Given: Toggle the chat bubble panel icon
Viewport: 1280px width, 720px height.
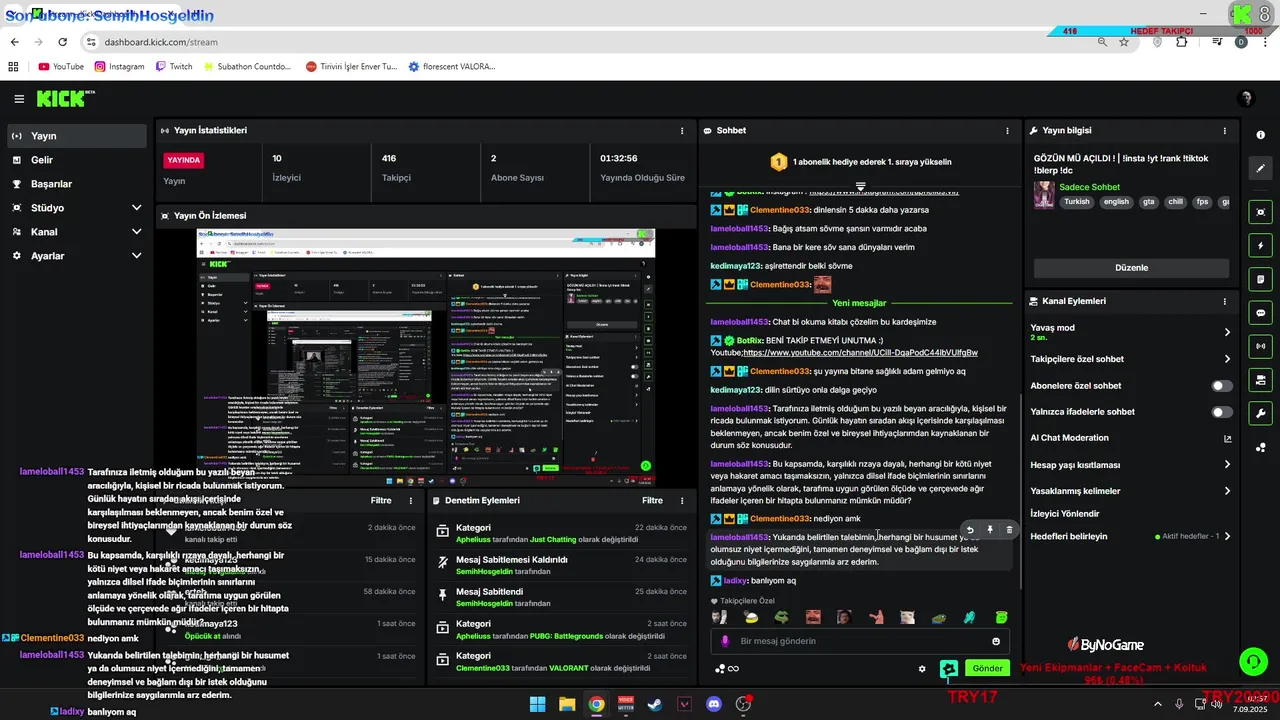Looking at the screenshot, I should (1260, 313).
